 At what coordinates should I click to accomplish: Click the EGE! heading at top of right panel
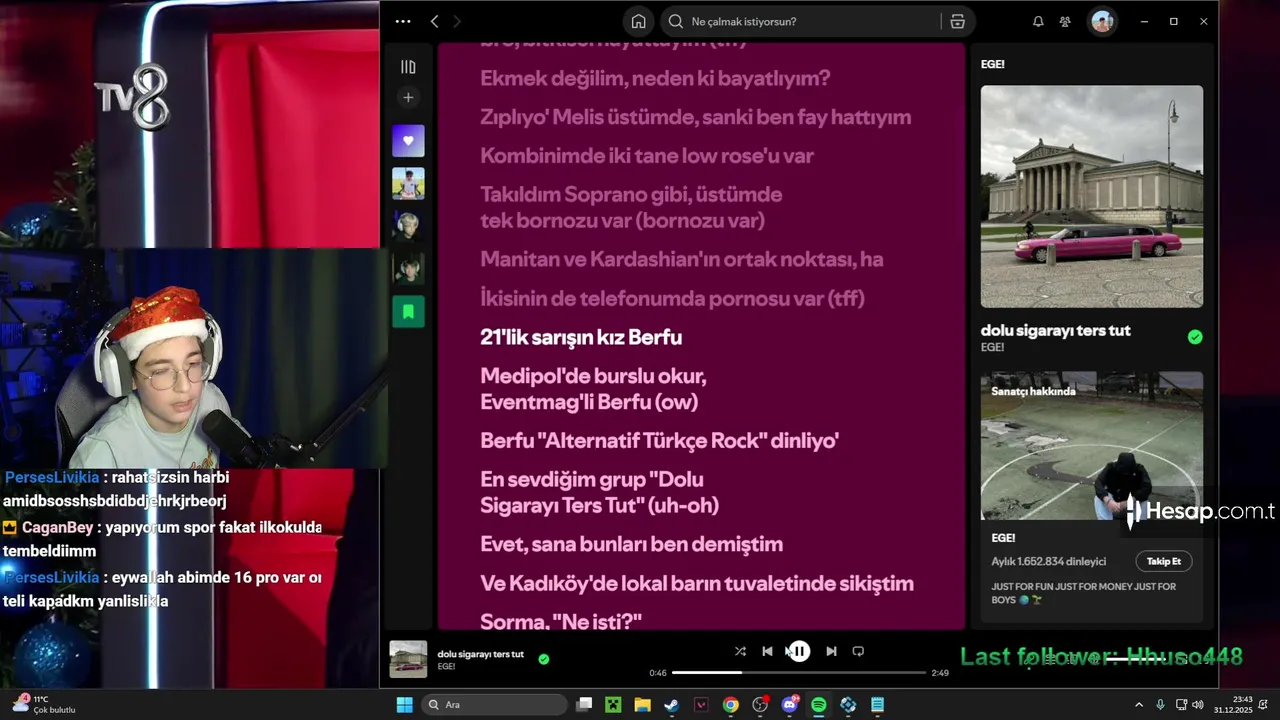[x=993, y=64]
